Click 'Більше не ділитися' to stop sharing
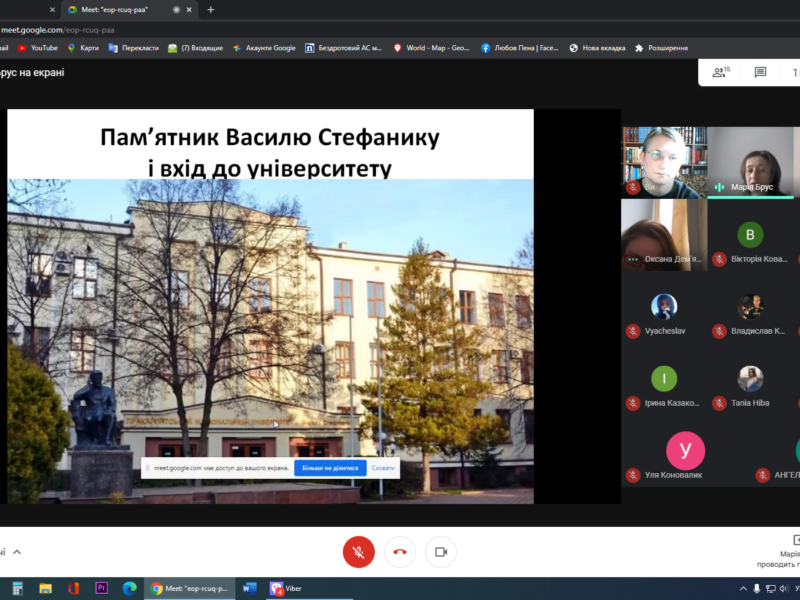Screen dimensions: 800x600 coord(330,467)
